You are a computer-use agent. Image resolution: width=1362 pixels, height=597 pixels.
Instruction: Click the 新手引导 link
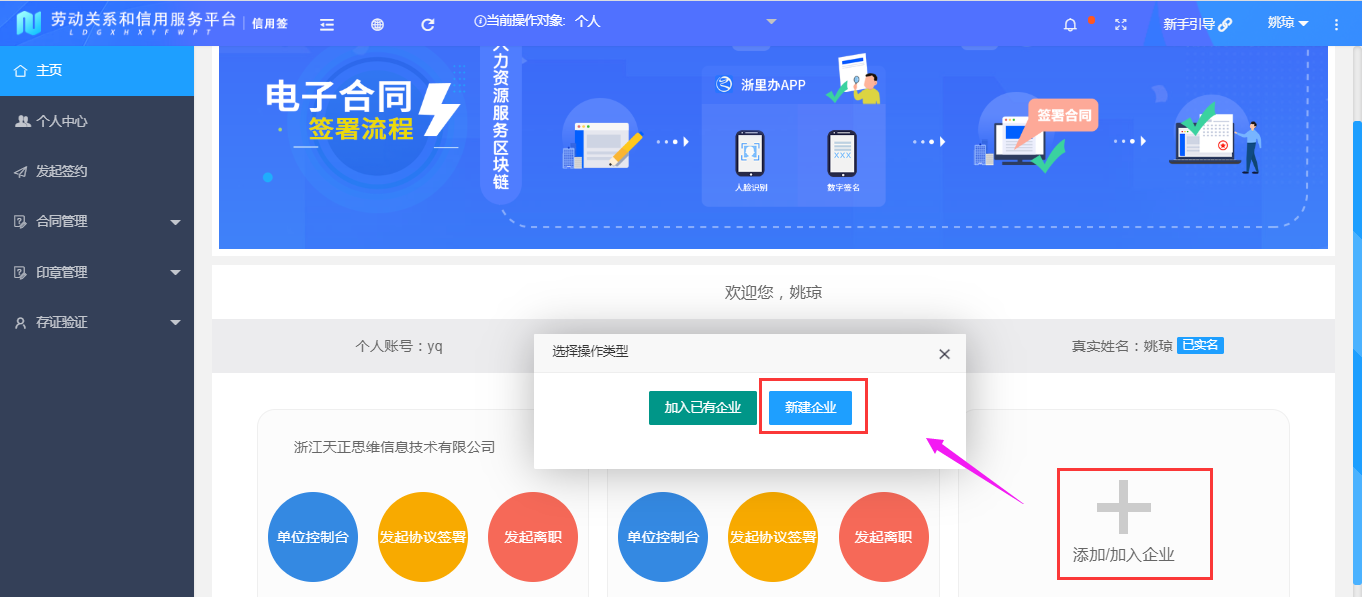pos(1197,24)
